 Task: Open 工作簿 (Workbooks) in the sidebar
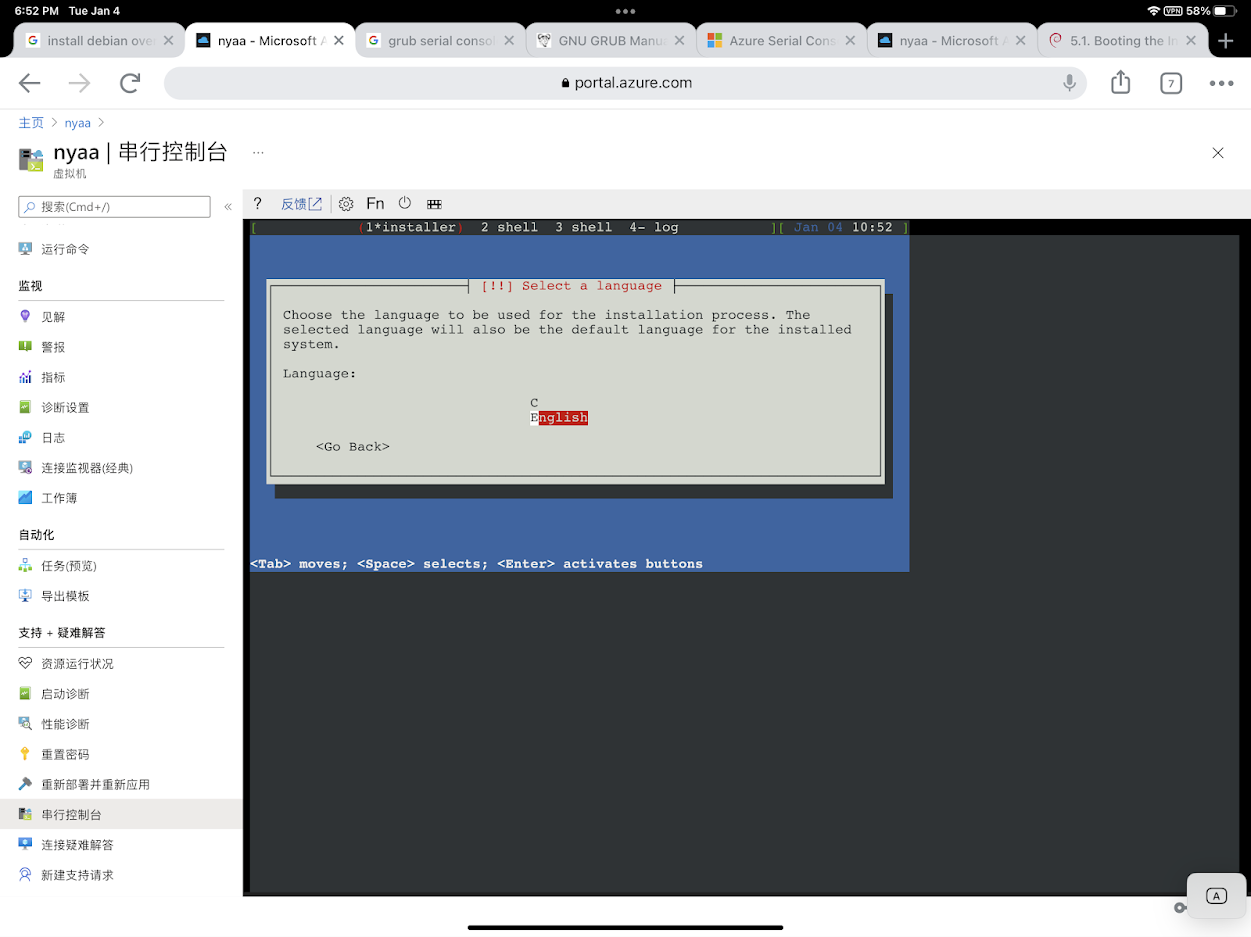point(60,497)
